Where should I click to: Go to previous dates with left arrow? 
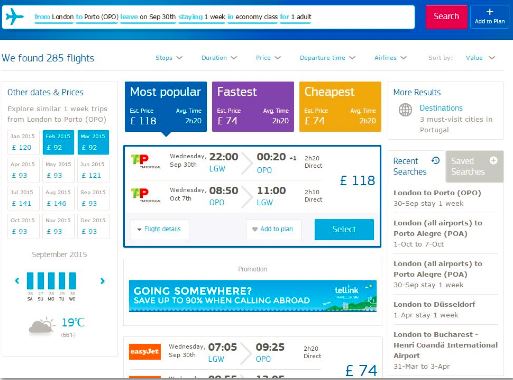(17, 281)
